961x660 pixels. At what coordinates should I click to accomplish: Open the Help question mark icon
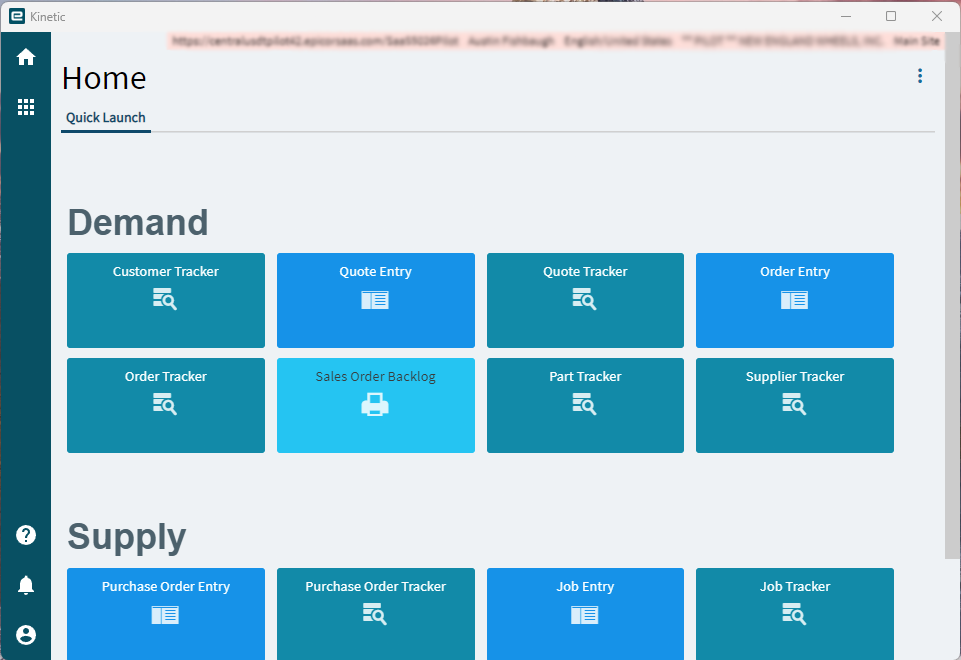coord(26,535)
